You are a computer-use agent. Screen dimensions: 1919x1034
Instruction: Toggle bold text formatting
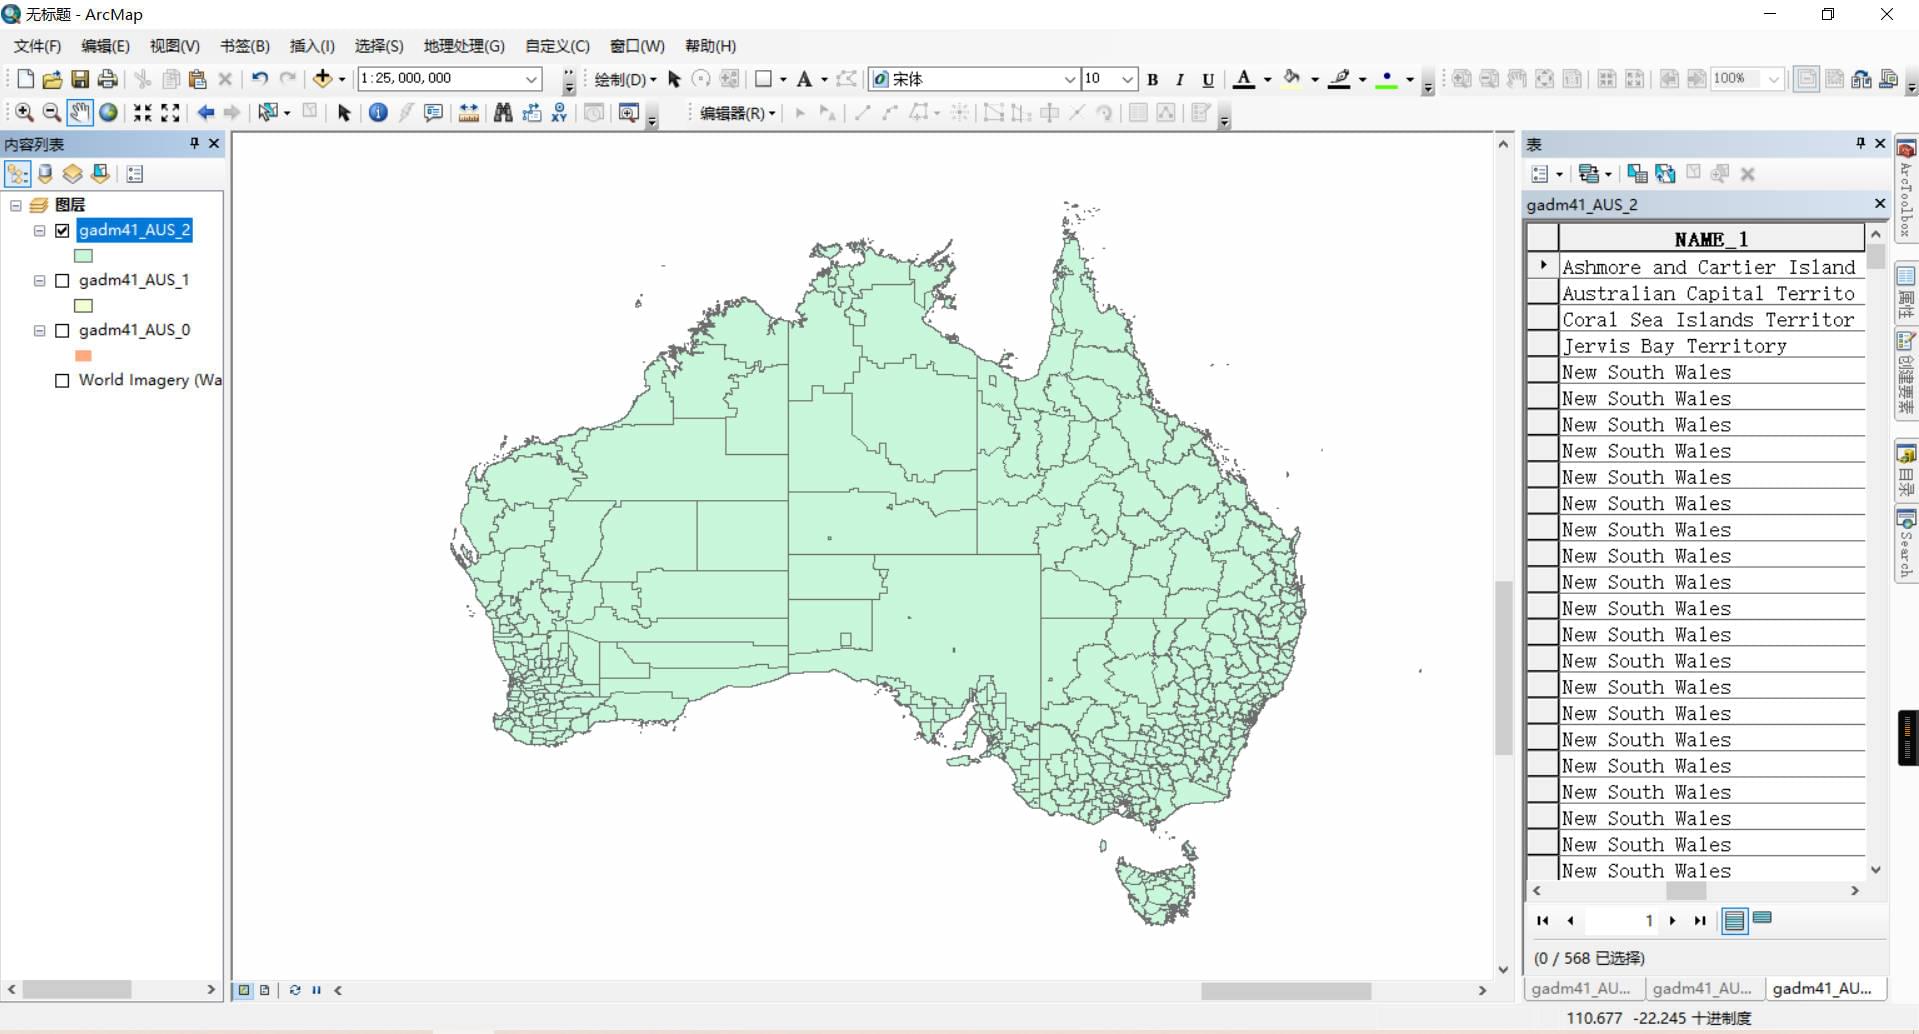(1153, 79)
